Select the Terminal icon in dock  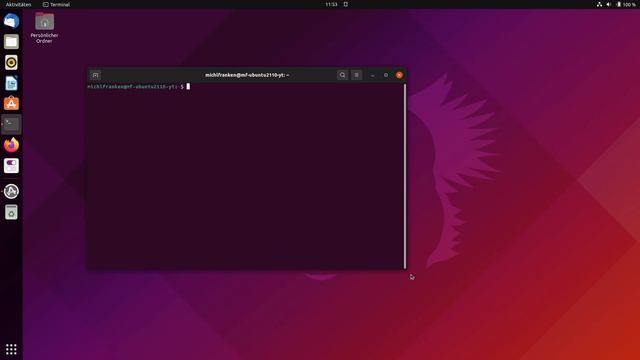click(11, 124)
